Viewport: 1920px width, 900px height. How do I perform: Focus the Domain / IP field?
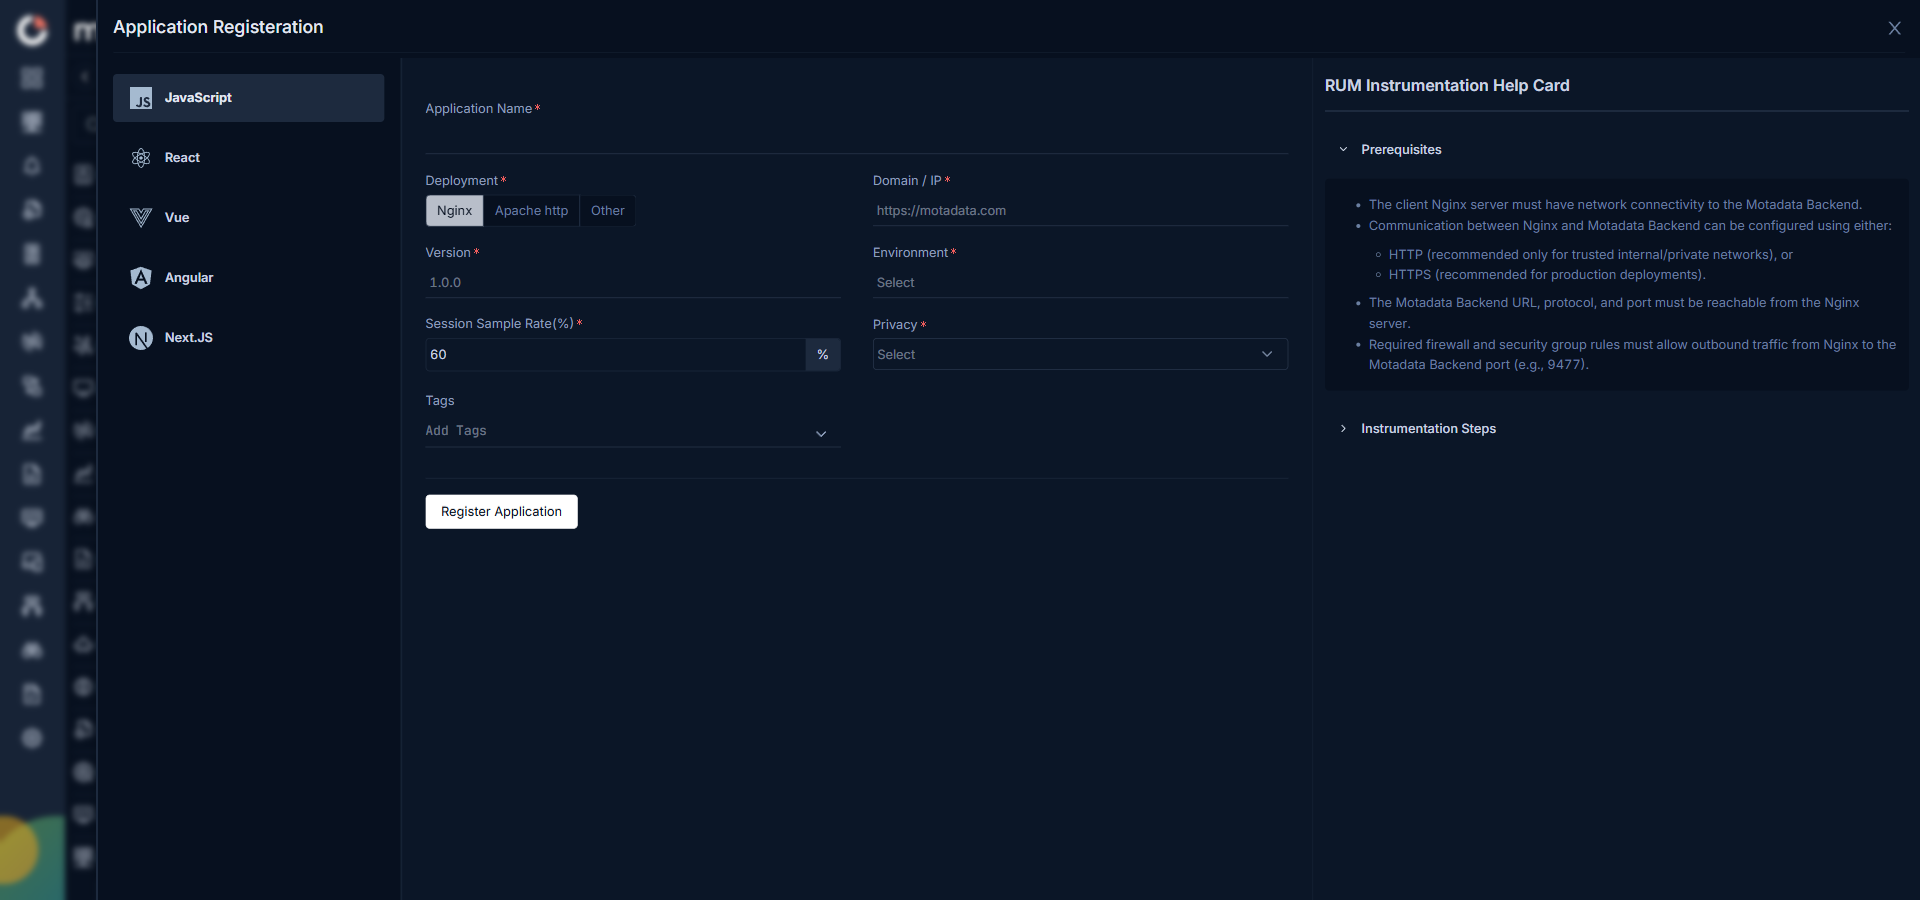1080,211
